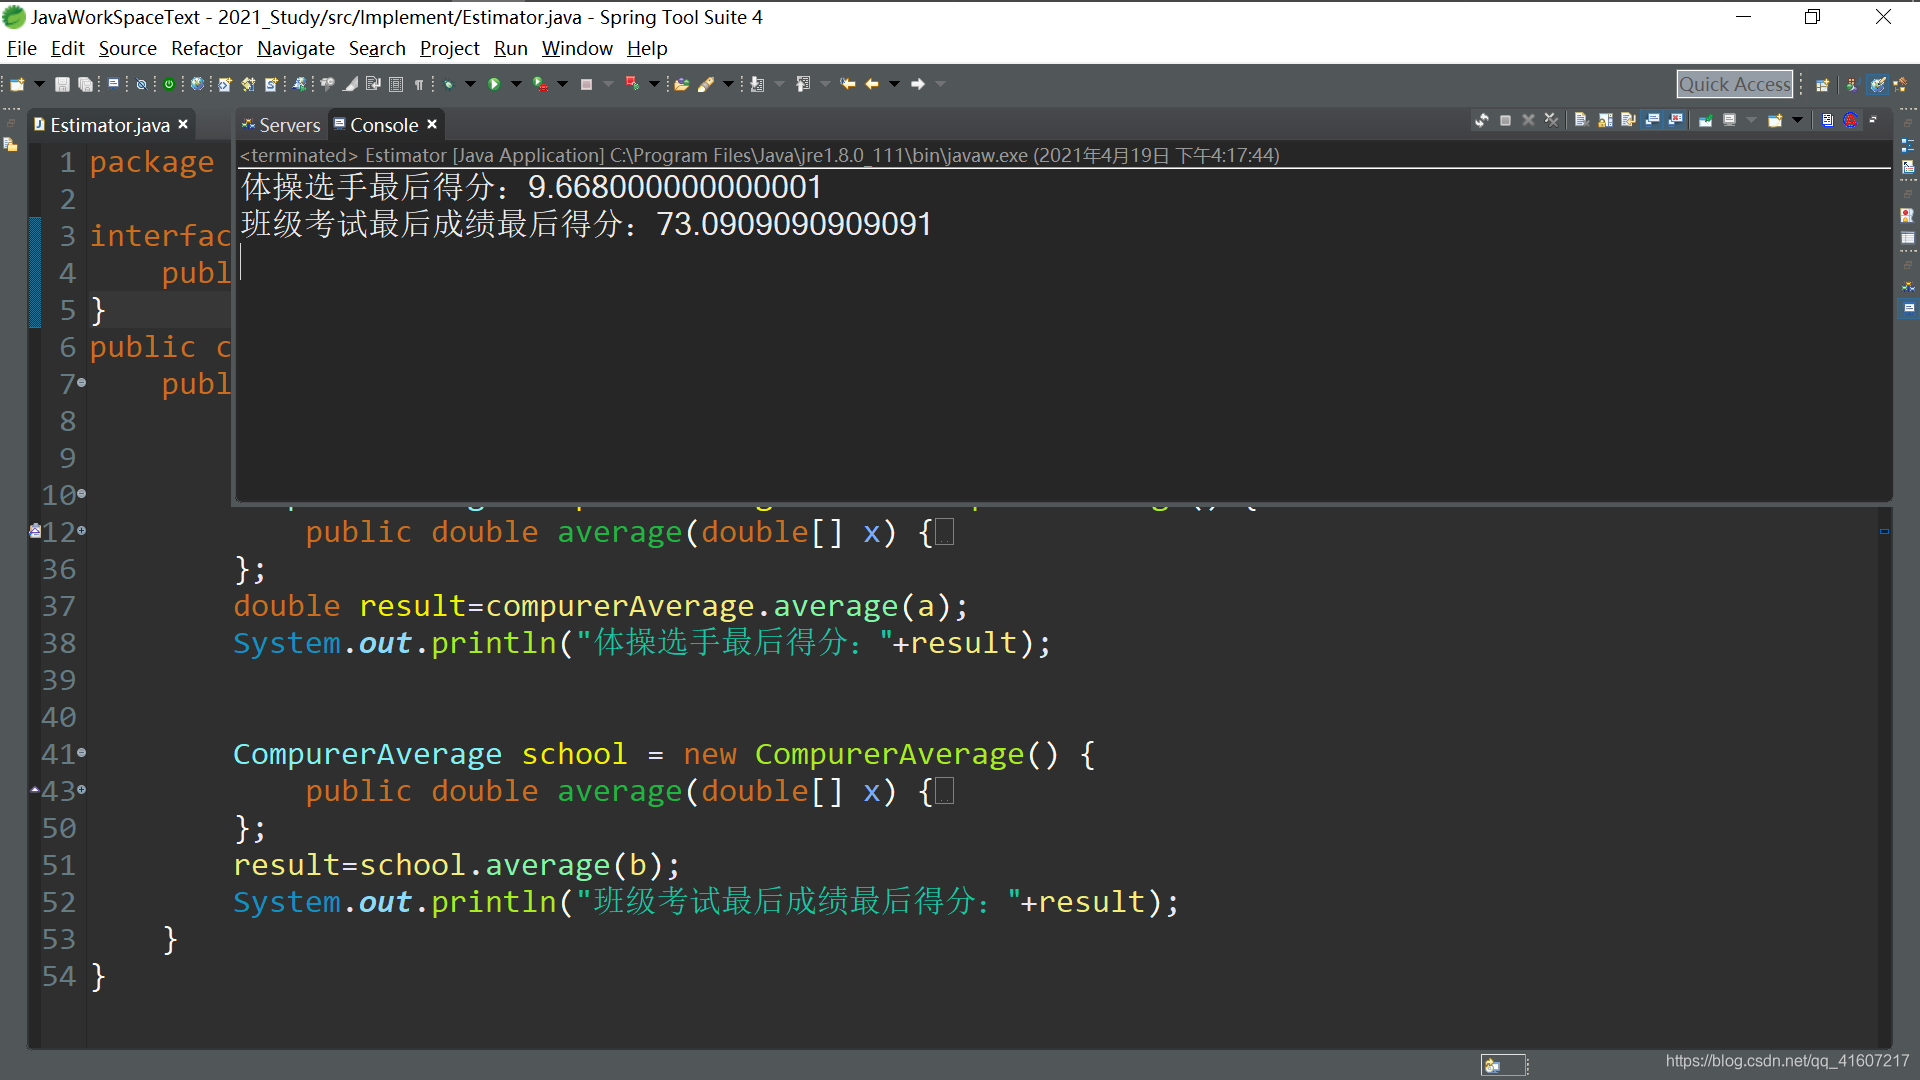The height and width of the screenshot is (1080, 1920).
Task: Open the Debug configurations dropdown arrow
Action: pos(470,84)
